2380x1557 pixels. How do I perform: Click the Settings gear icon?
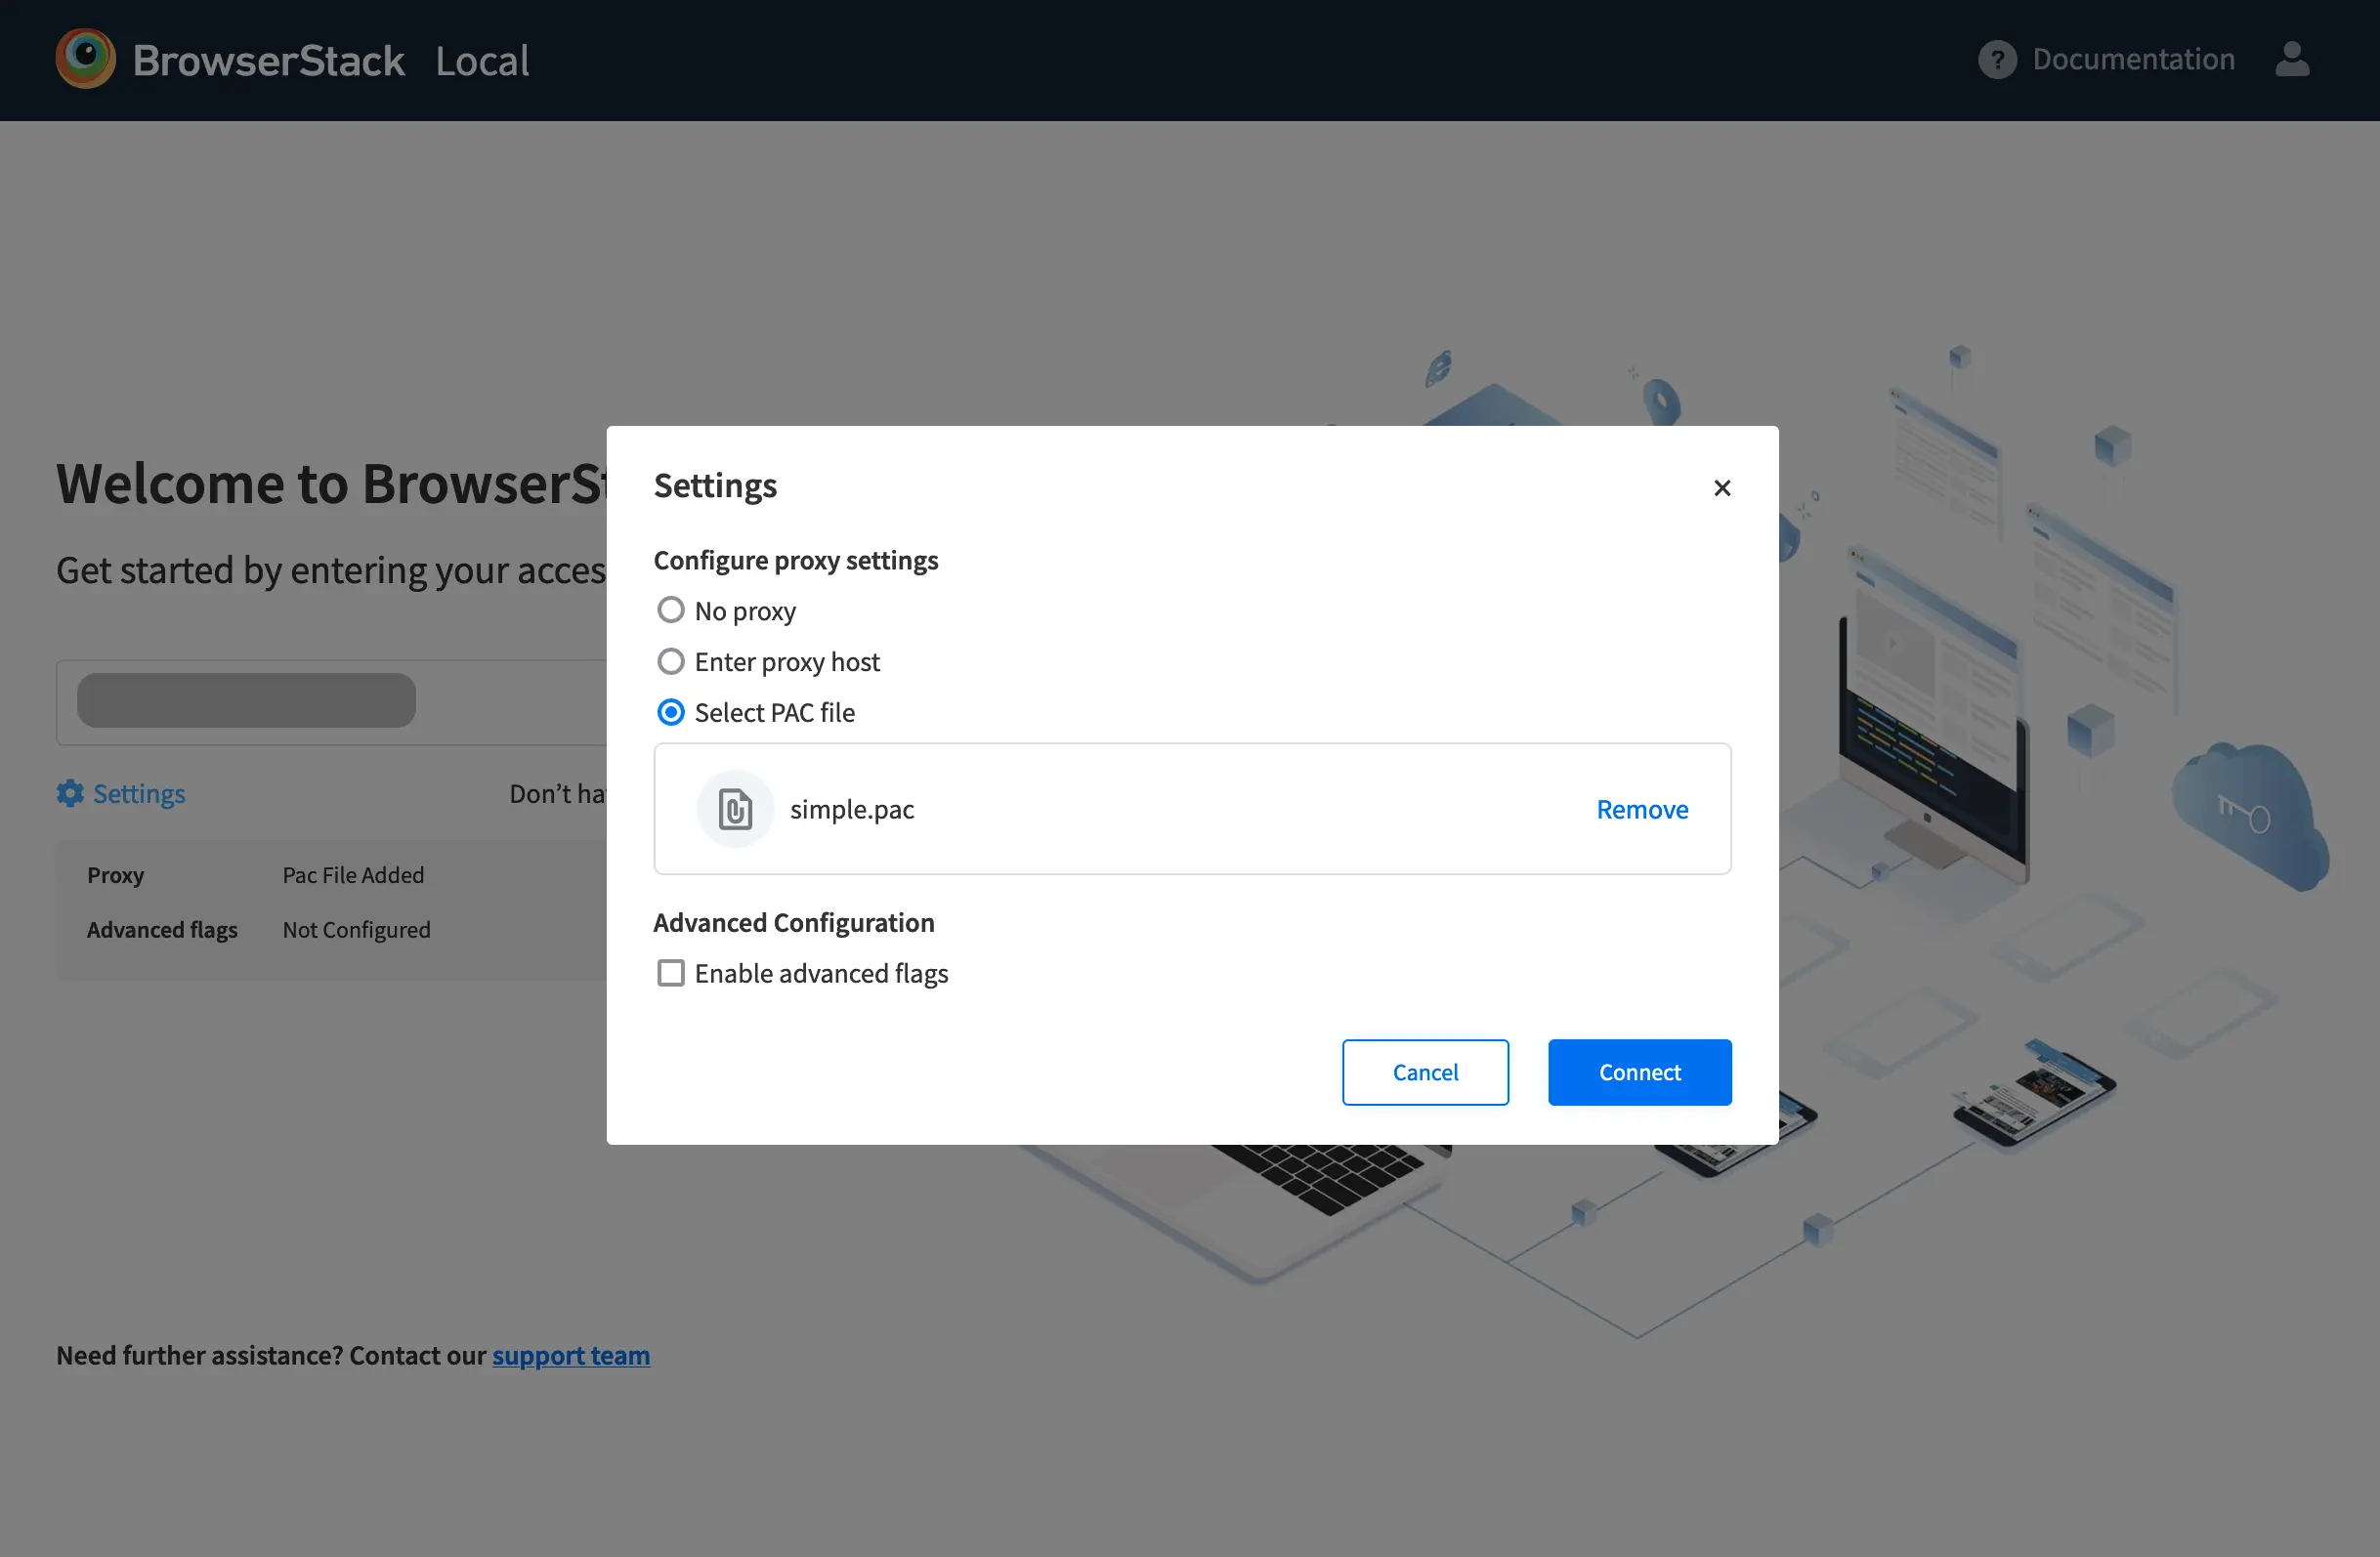(x=70, y=793)
